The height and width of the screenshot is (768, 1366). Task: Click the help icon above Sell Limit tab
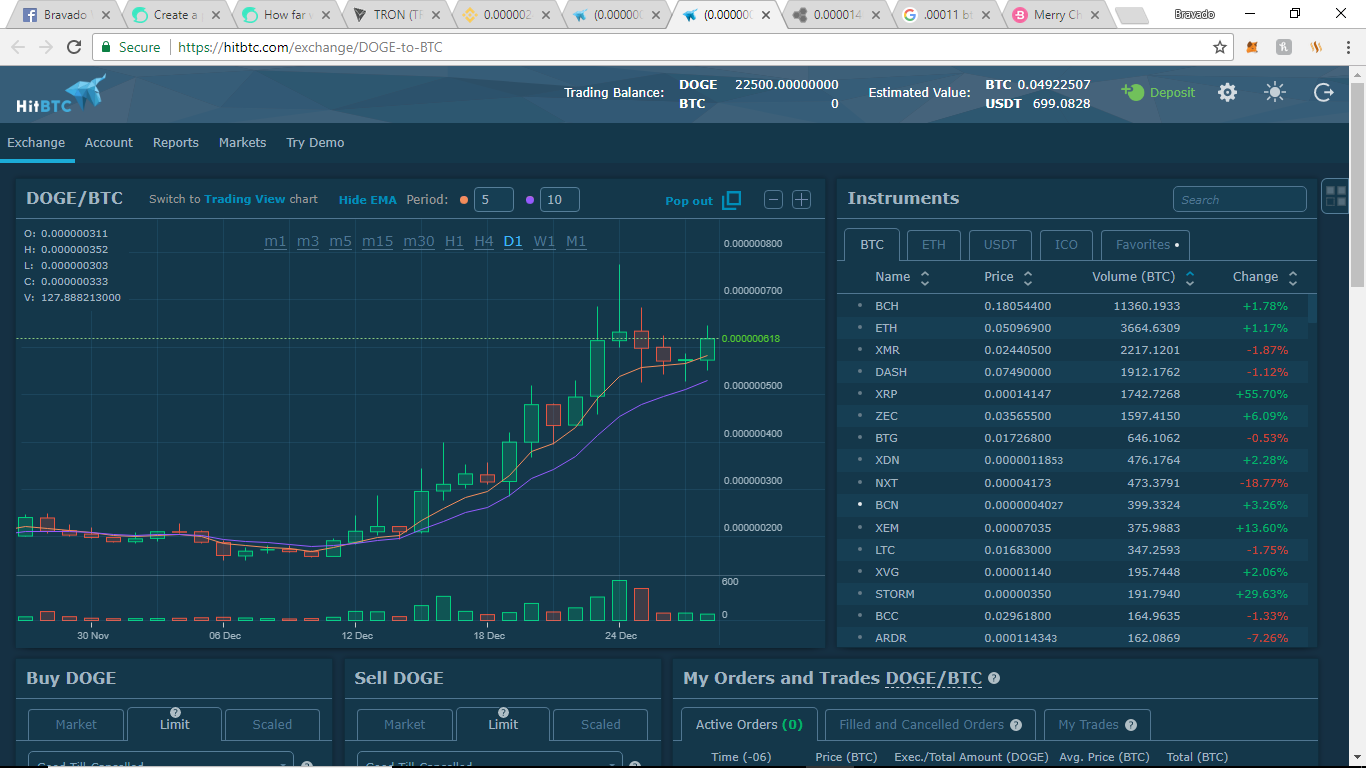[503, 712]
